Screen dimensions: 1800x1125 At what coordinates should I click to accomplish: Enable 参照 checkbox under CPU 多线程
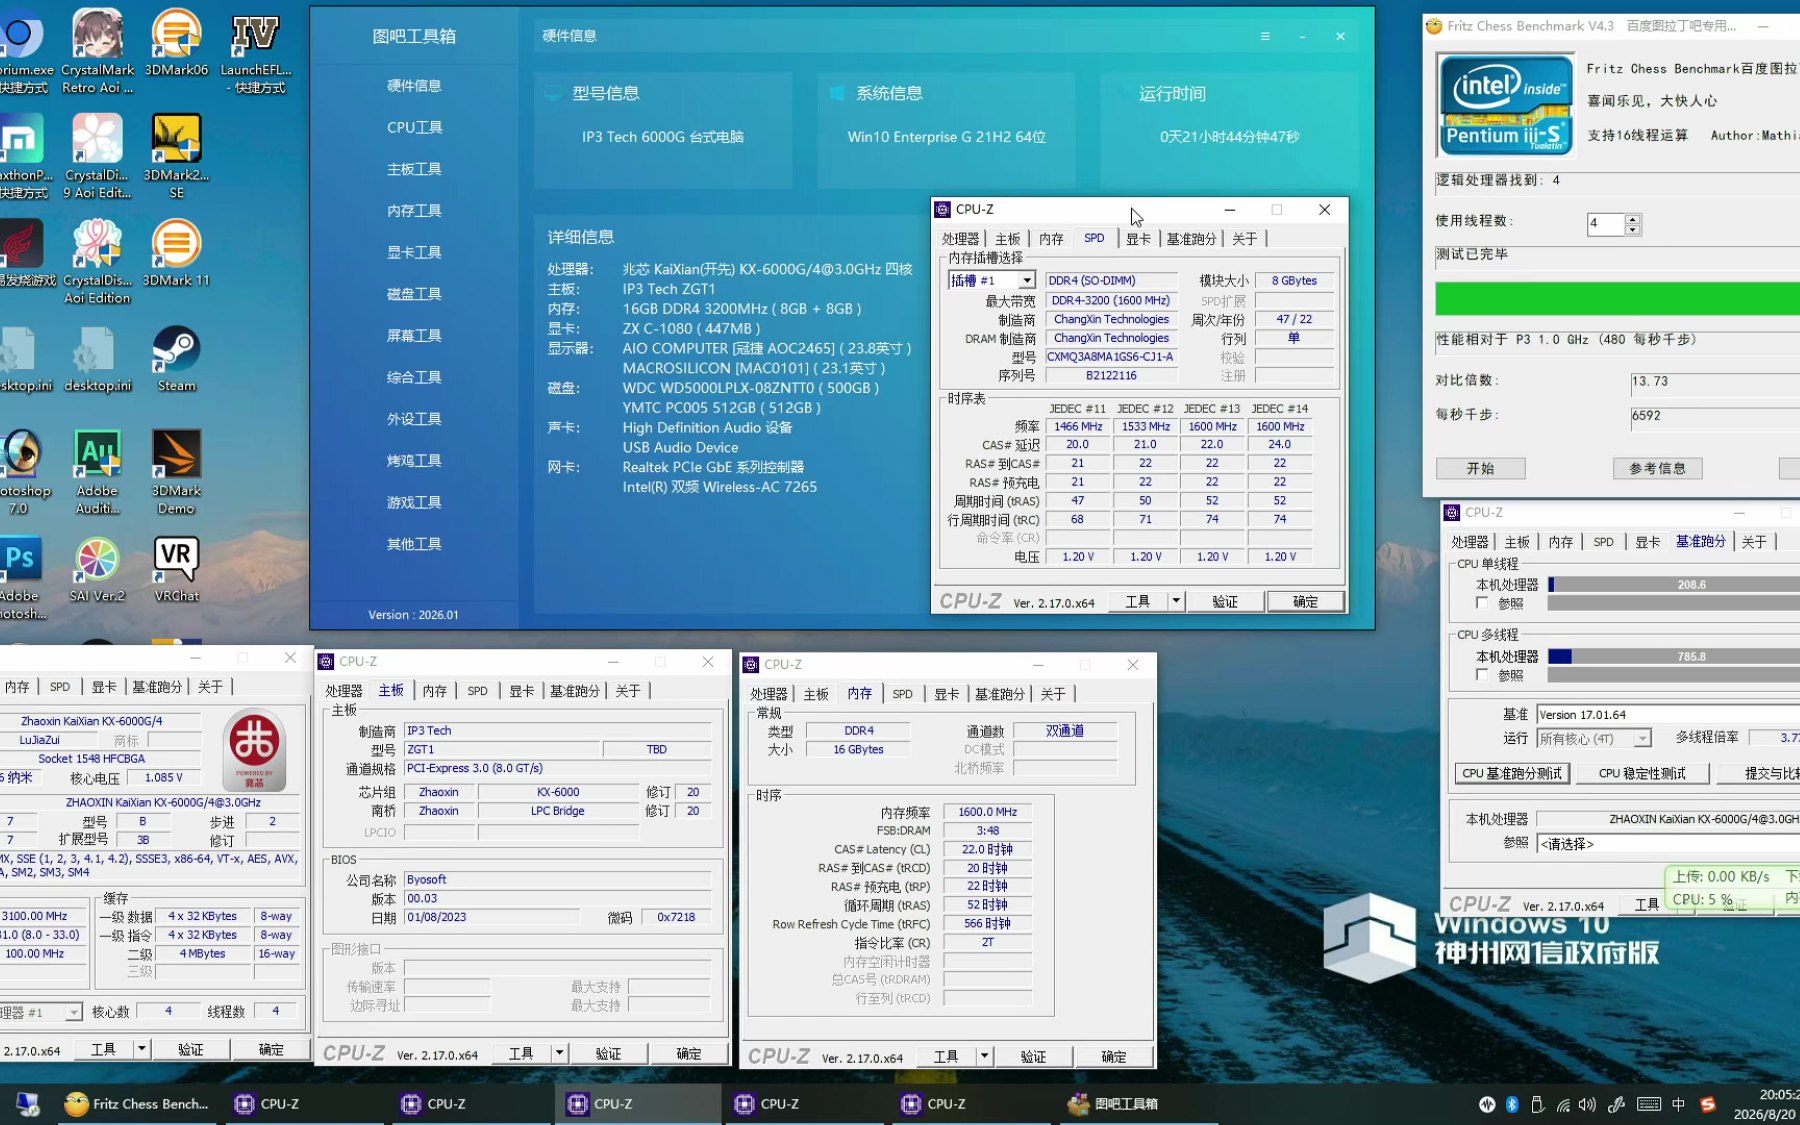coord(1482,675)
